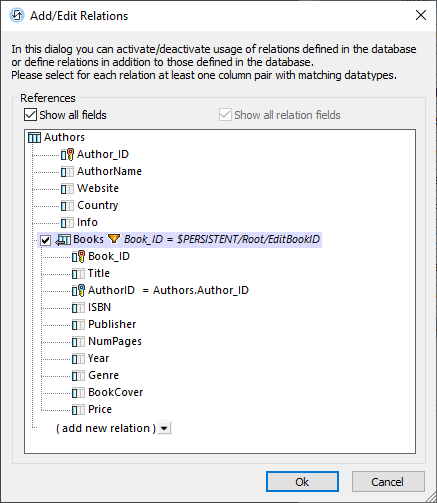
Task: Open the add new relation dropdown arrow
Action: (x=164, y=428)
